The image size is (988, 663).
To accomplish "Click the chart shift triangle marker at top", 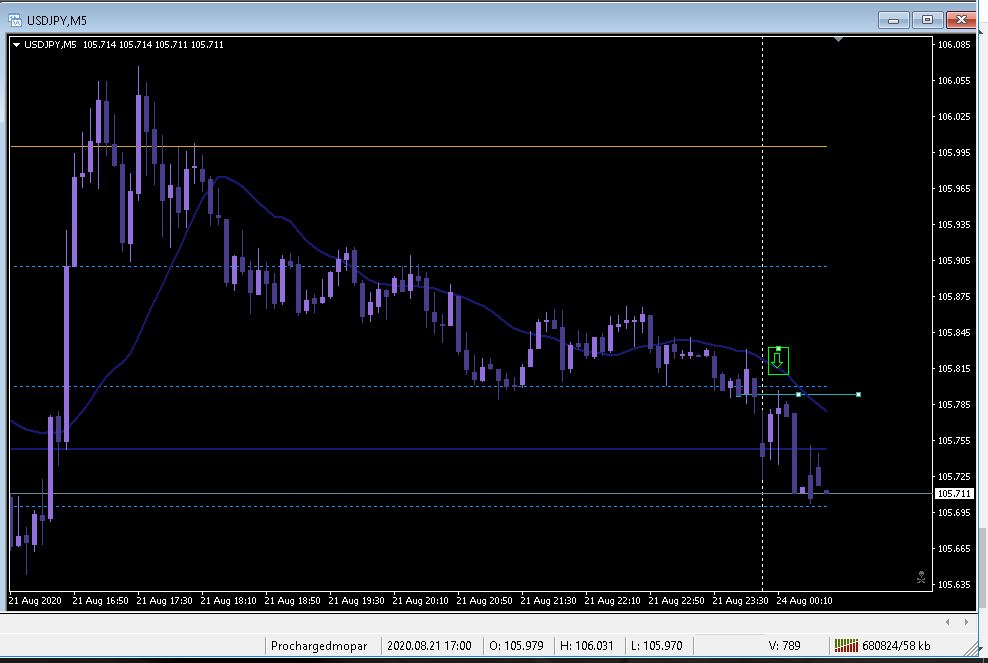I will tap(838, 40).
